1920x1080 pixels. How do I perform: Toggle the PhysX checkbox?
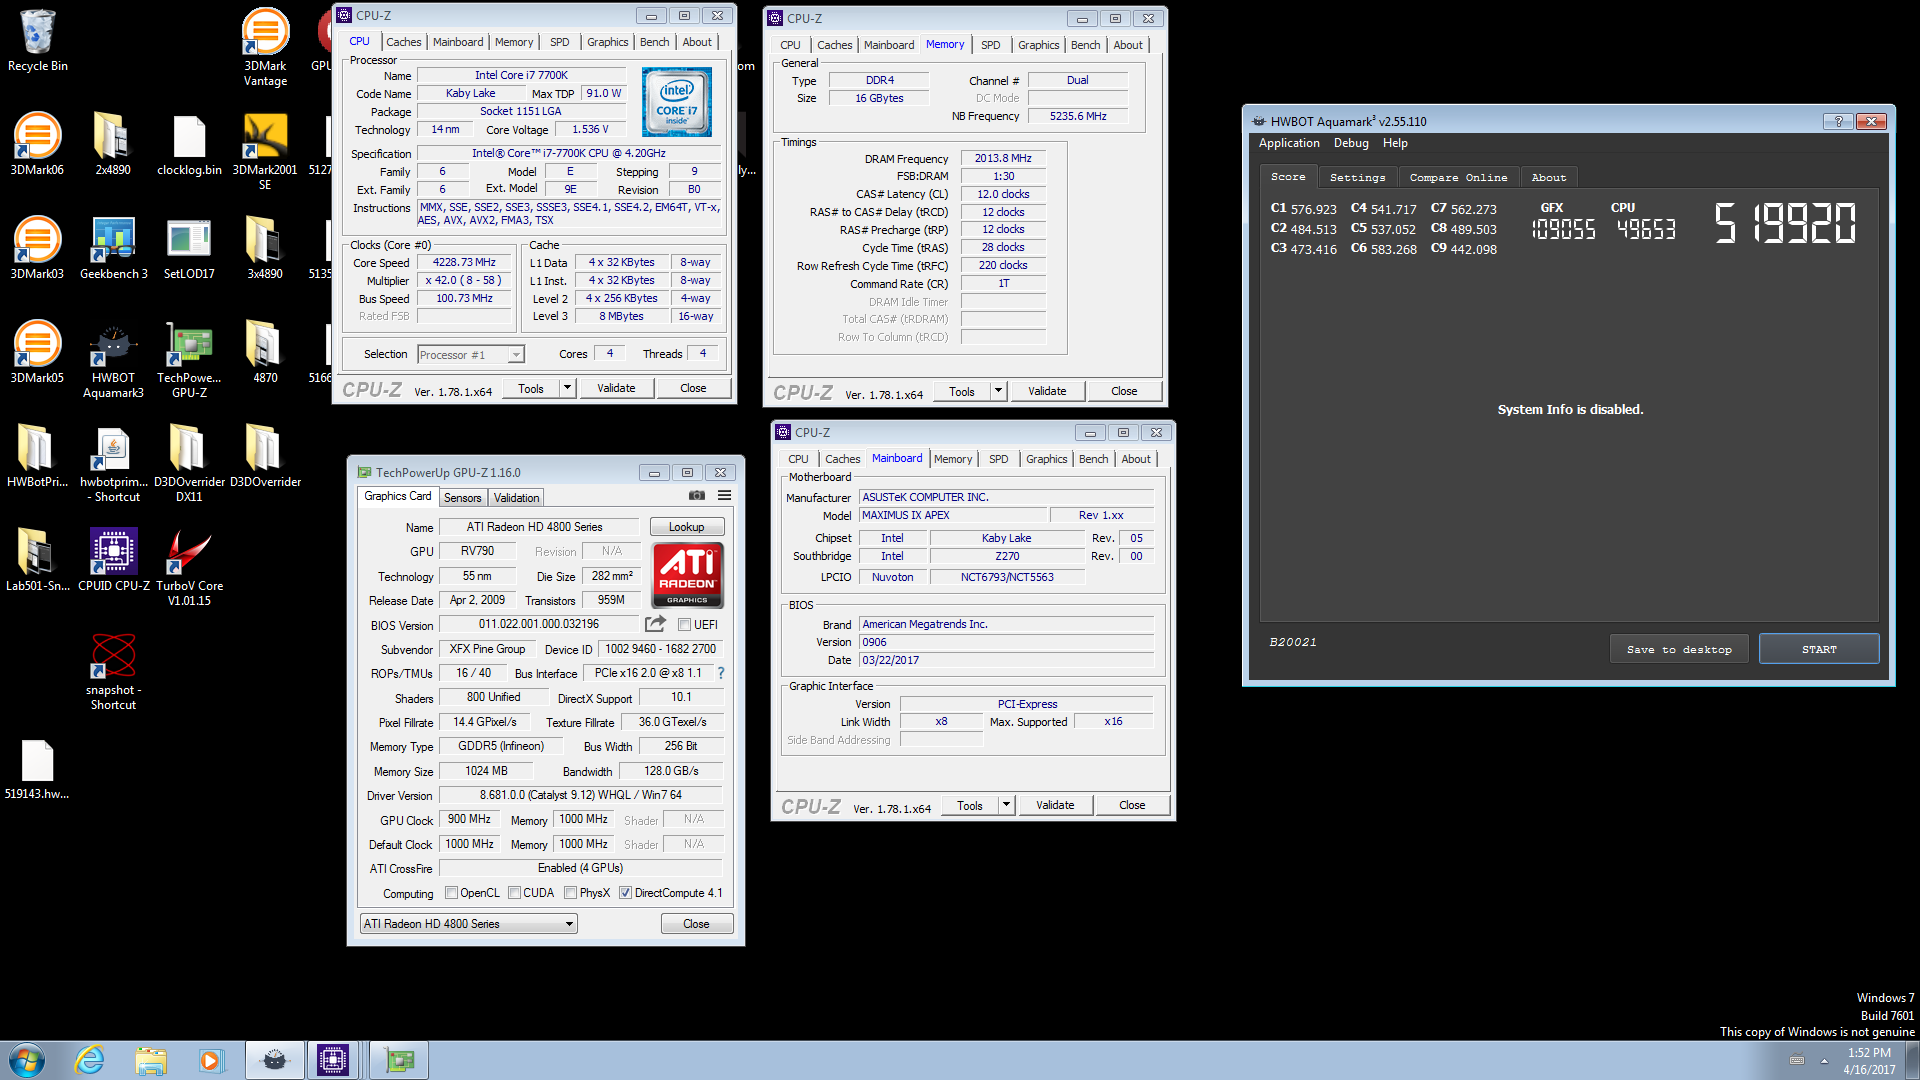pyautogui.click(x=570, y=893)
